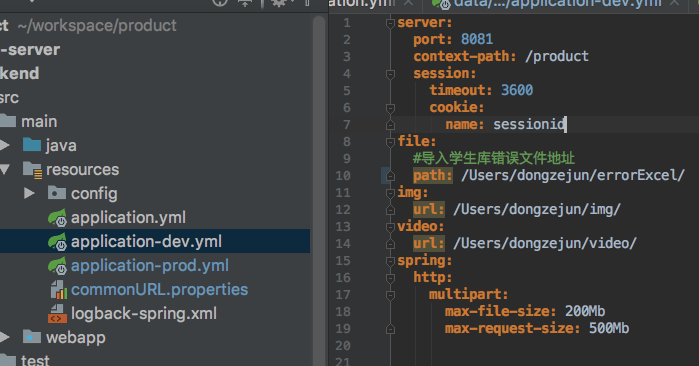This screenshot has height=366, width=699.
Task: Click the resources folder icon
Action: (x=33, y=170)
